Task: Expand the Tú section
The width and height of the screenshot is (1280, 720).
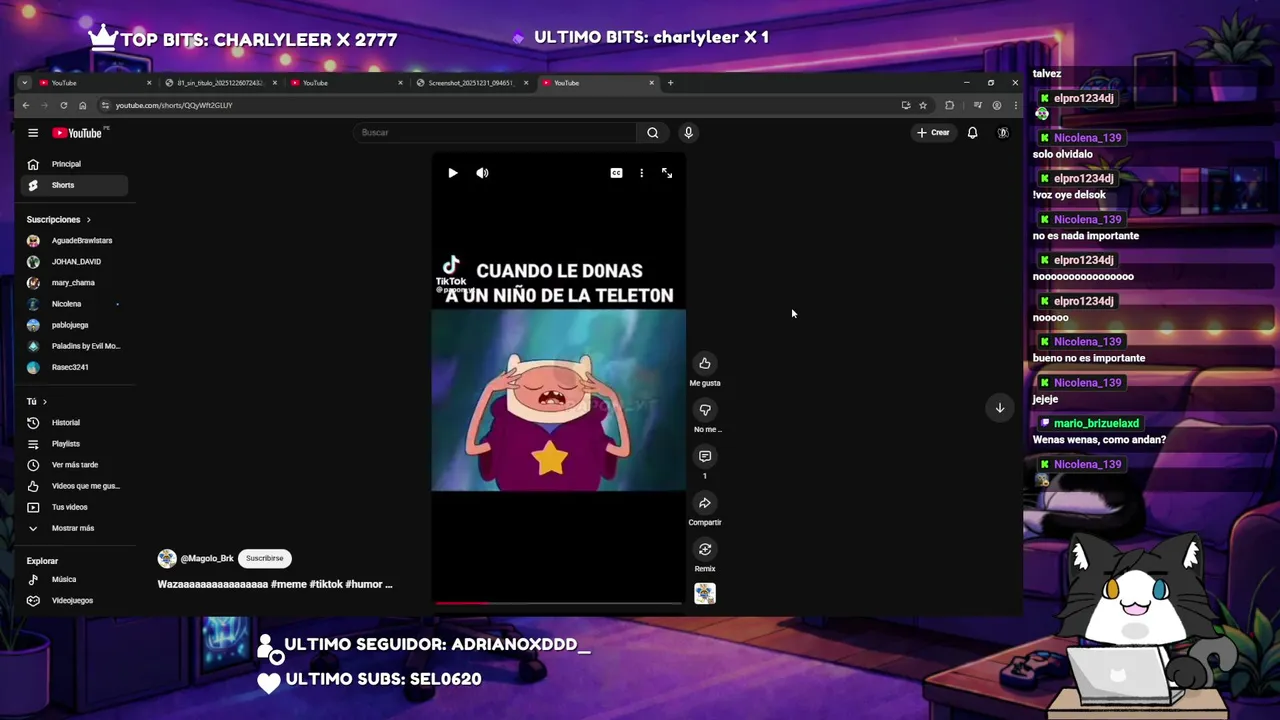Action: coord(37,402)
